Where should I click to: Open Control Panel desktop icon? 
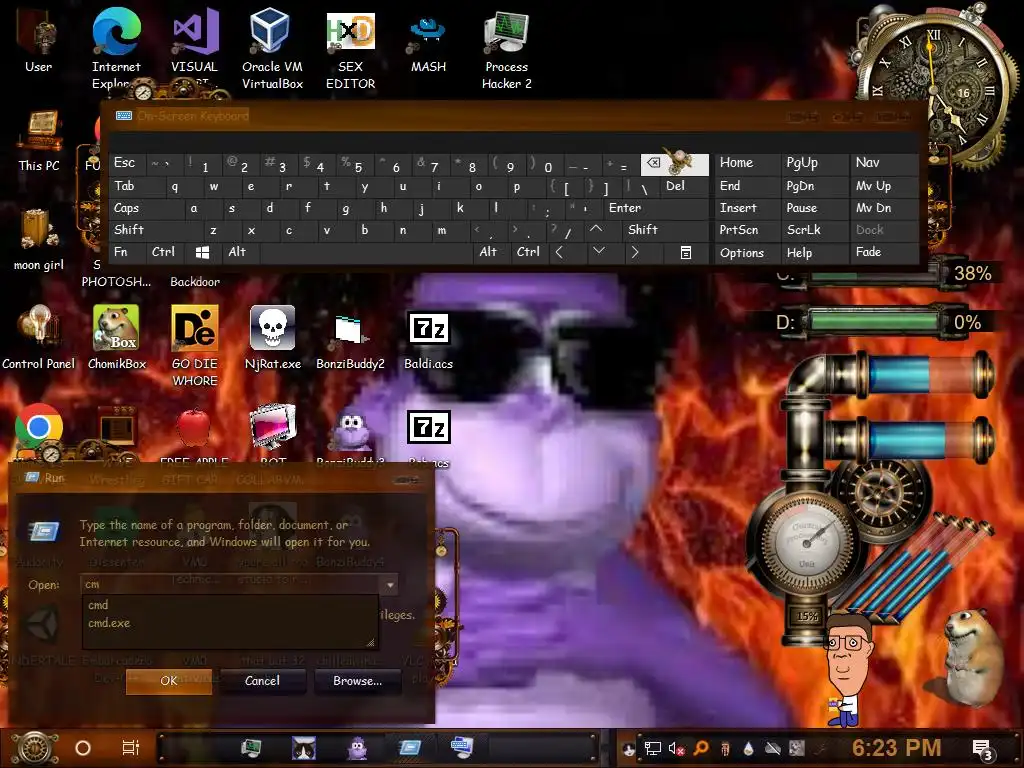tap(39, 336)
